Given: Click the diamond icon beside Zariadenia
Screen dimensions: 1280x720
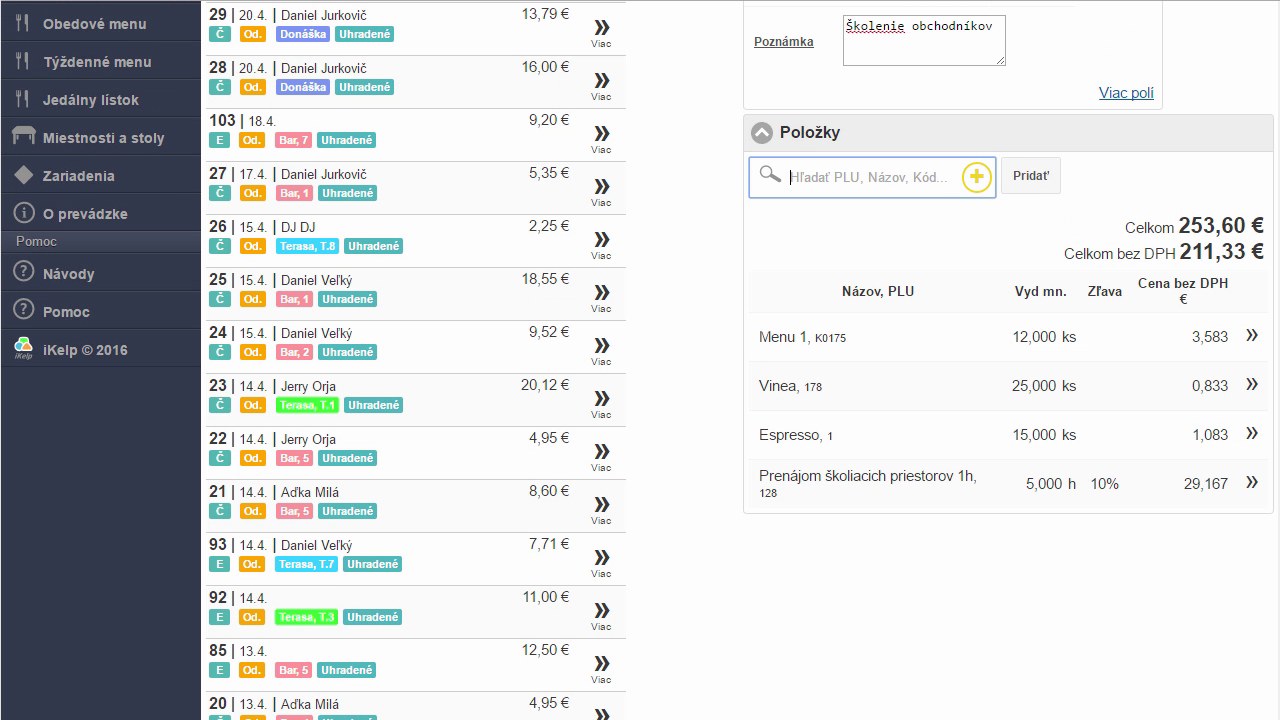Looking at the screenshot, I should coord(24,175).
